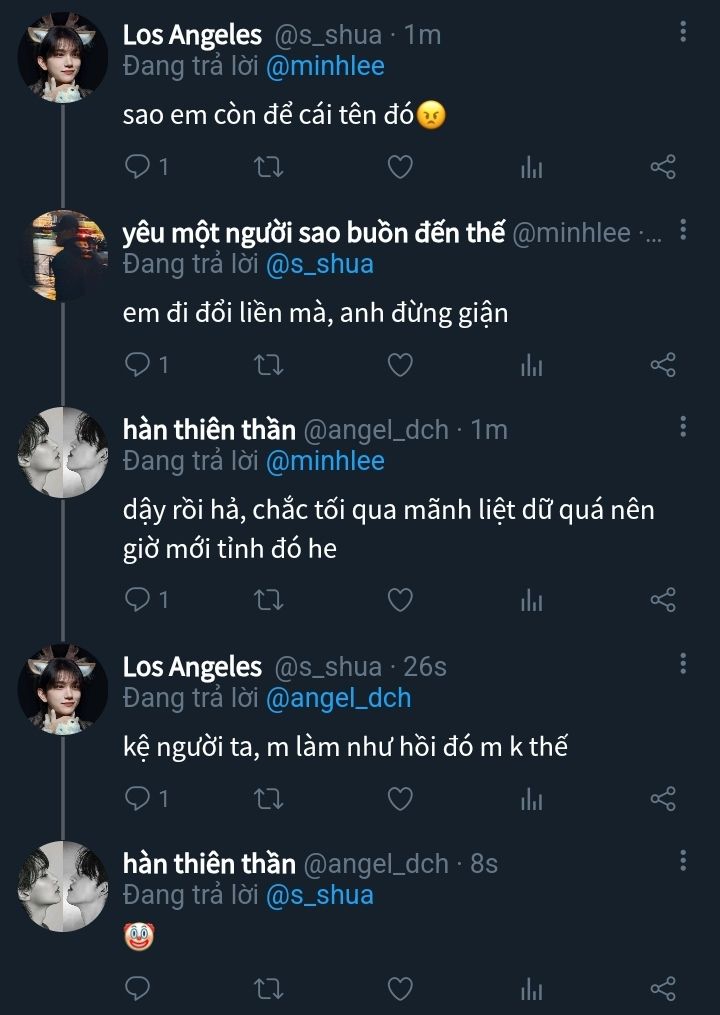Image resolution: width=720 pixels, height=1015 pixels.
Task: Like the first Los Angeles tweet
Action: pos(400,167)
